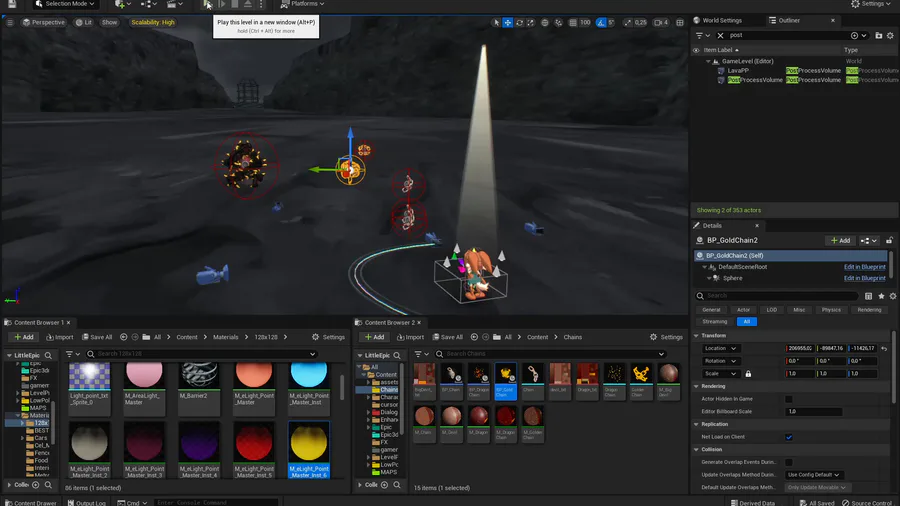Toggle rotation snapping angle icon
900x506 pixels.
pyautogui.click(x=600, y=22)
